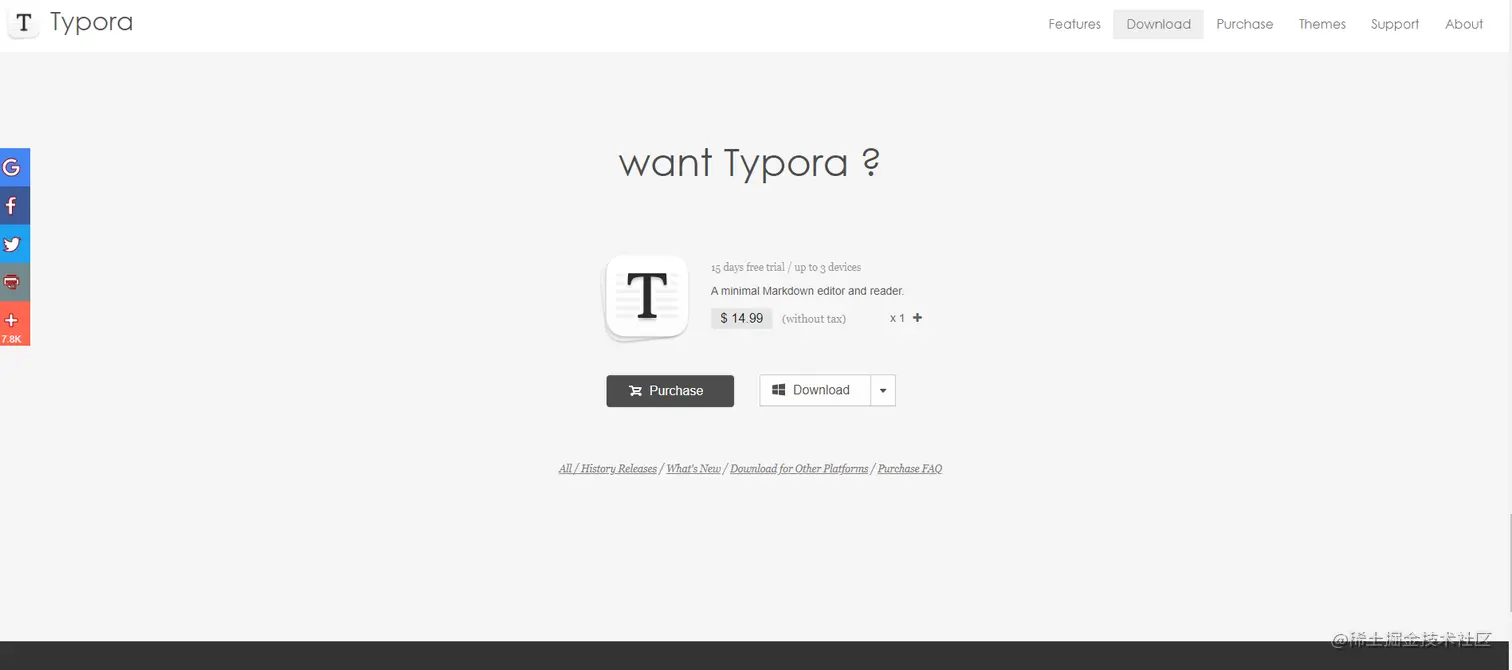Click the print share icon
This screenshot has width=1512, height=670.
point(14,282)
